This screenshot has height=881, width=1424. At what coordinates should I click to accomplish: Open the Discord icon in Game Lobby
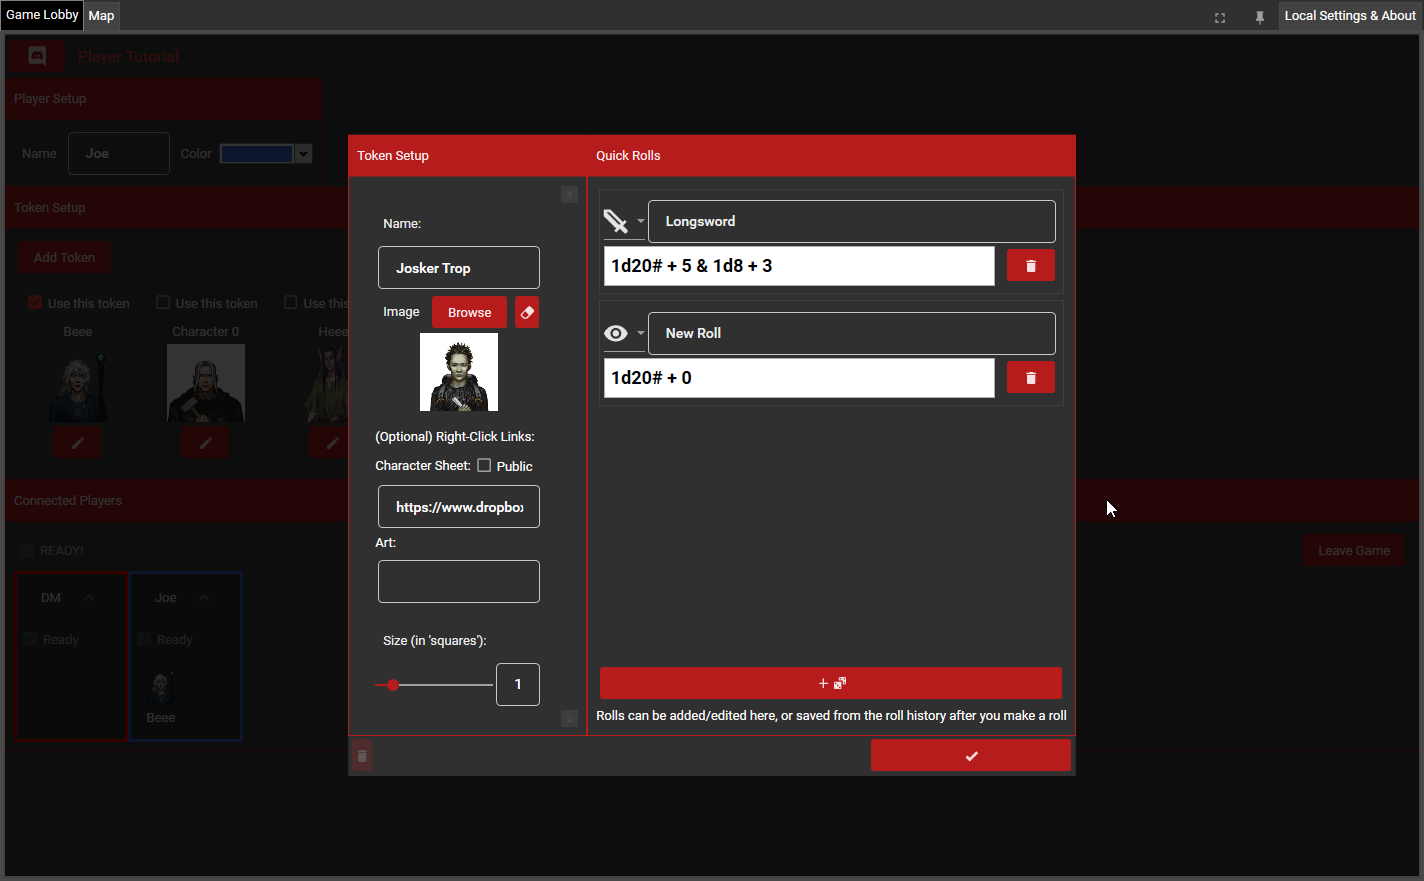point(37,56)
